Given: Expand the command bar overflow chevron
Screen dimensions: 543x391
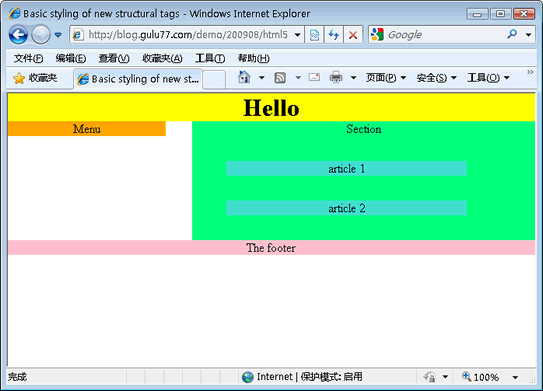Looking at the screenshot, I should [530, 72].
